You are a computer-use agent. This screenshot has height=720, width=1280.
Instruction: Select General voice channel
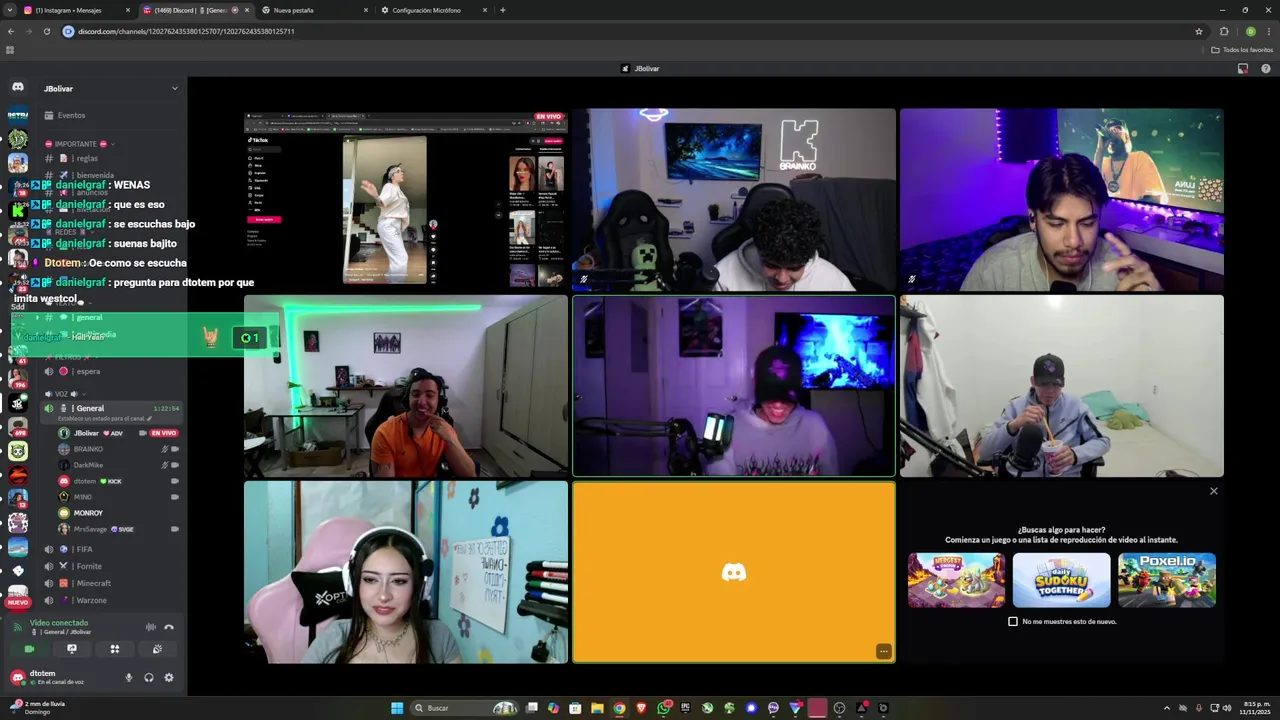pos(110,408)
